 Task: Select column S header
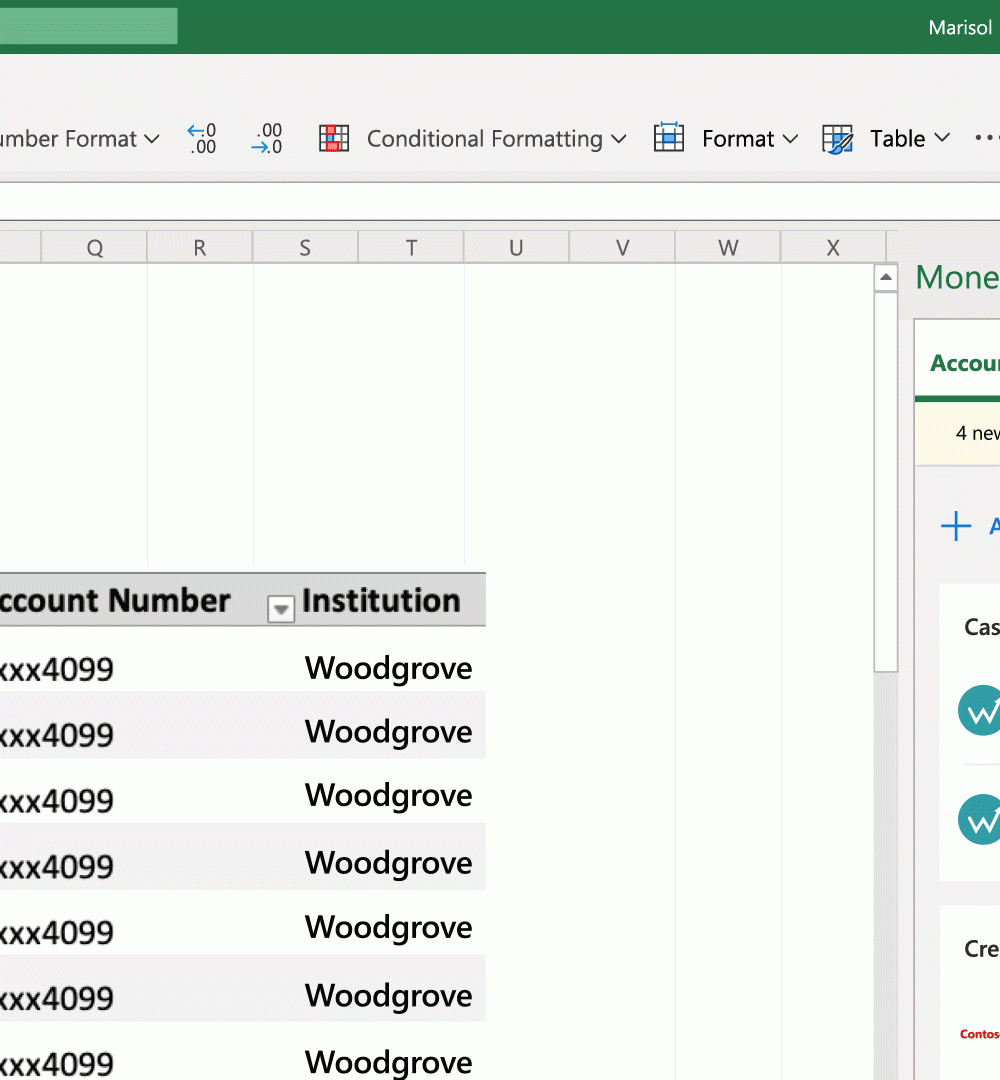tap(305, 247)
